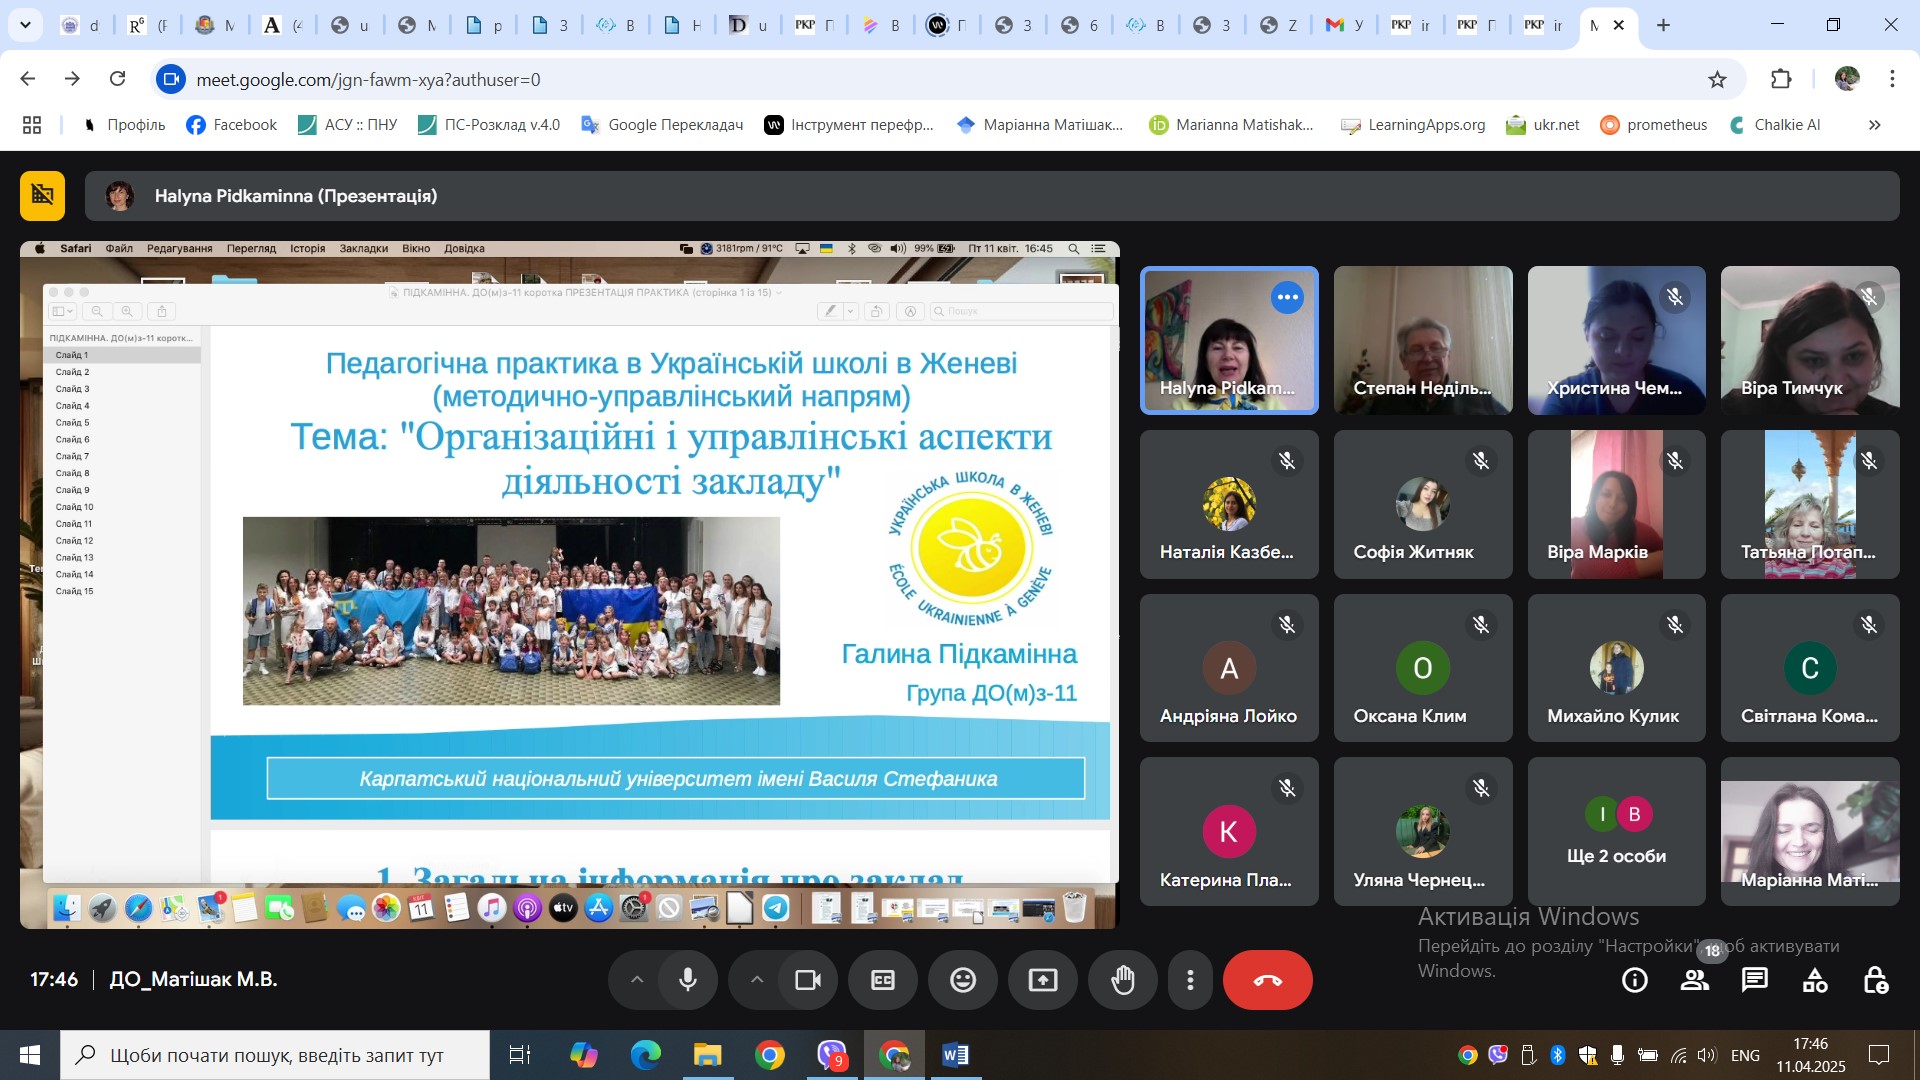Image resolution: width=1920 pixels, height=1080 pixels.
Task: Open the Activities panel icon
Action: 1815,981
